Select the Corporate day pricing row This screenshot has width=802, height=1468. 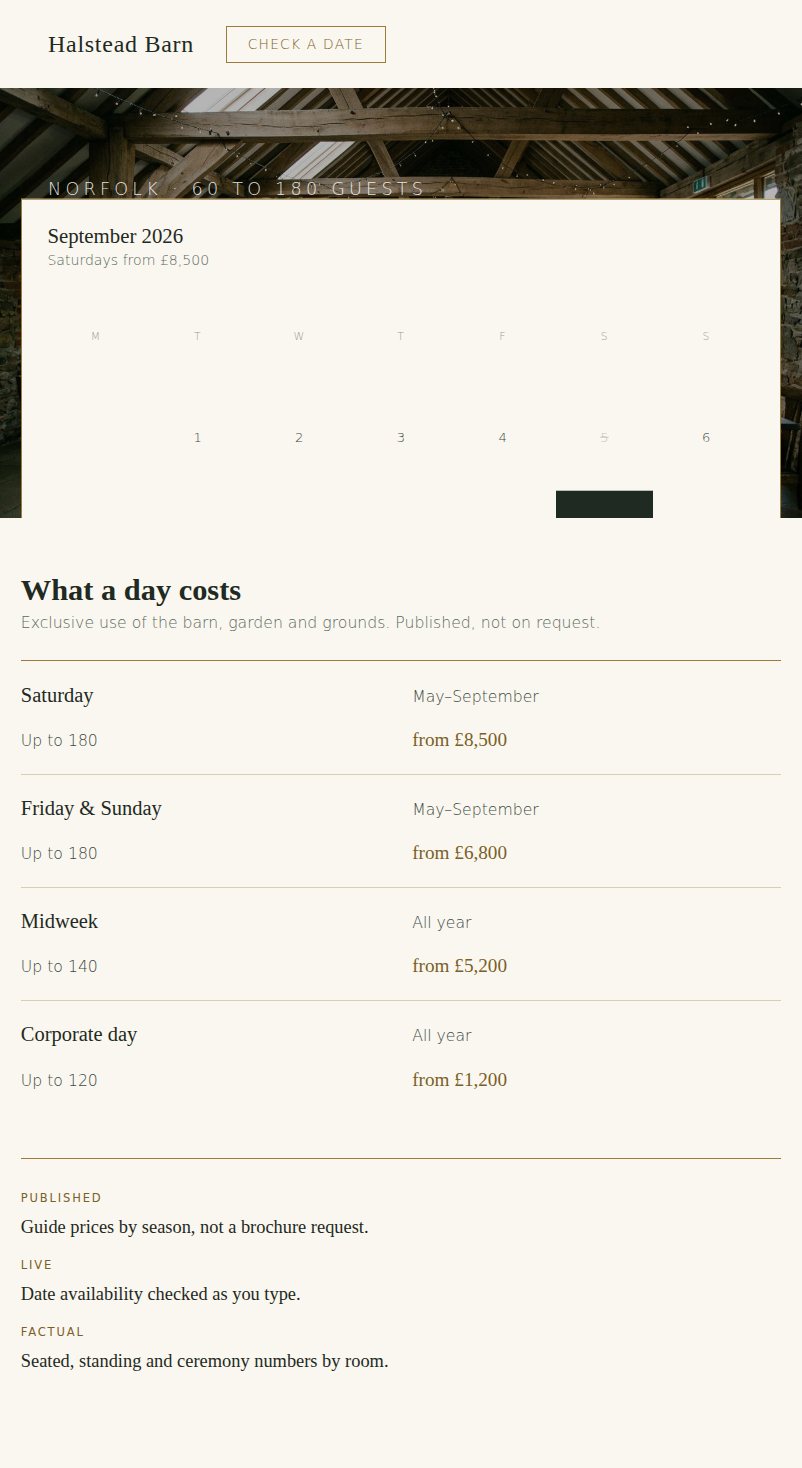click(x=401, y=1057)
